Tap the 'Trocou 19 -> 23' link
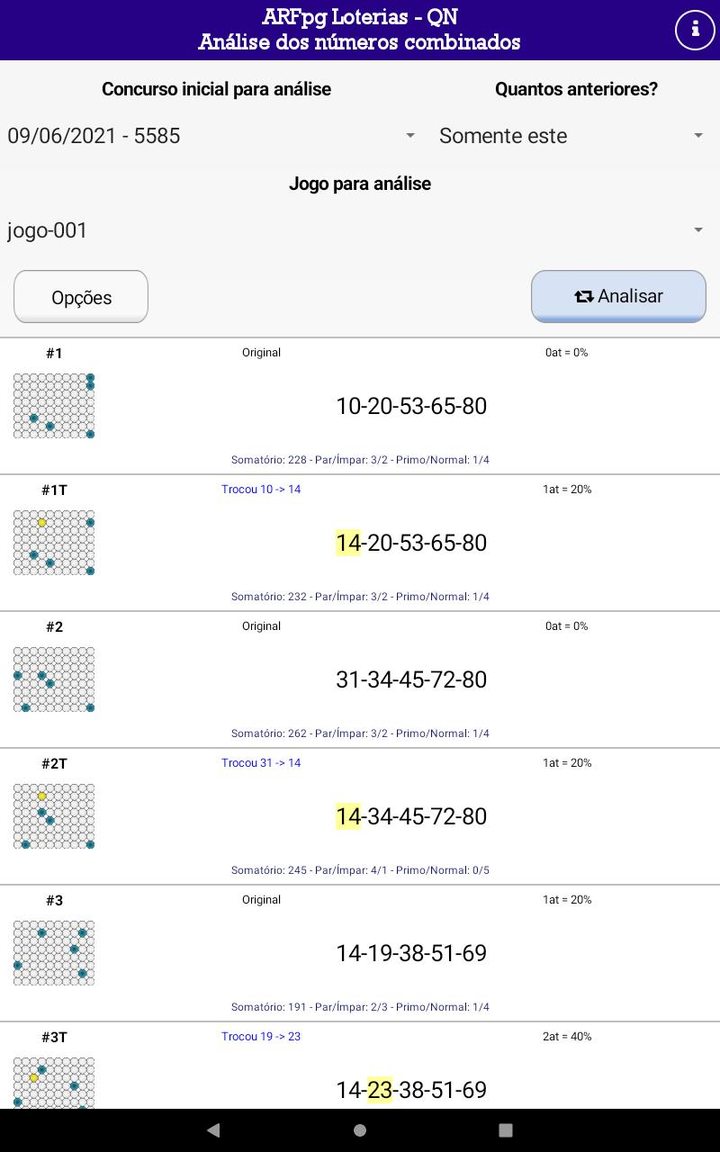Image resolution: width=720 pixels, height=1152 pixels. coord(260,1036)
